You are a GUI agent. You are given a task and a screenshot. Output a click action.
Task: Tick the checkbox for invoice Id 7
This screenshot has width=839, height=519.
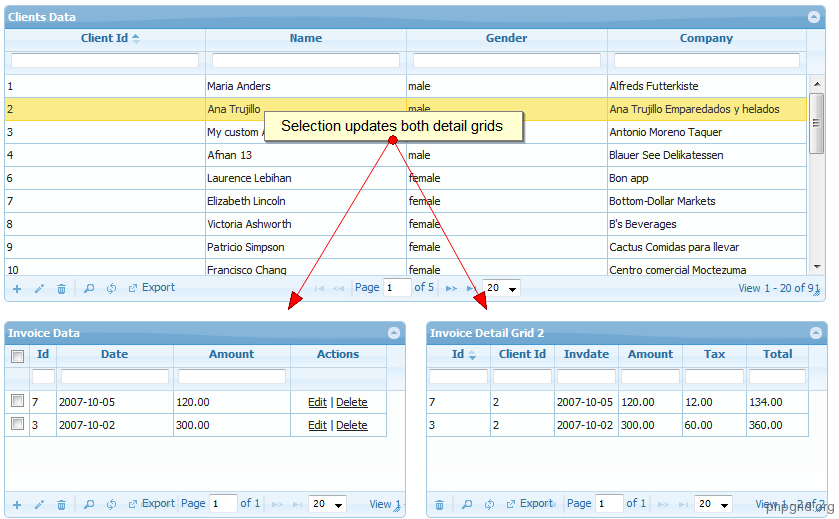17,401
